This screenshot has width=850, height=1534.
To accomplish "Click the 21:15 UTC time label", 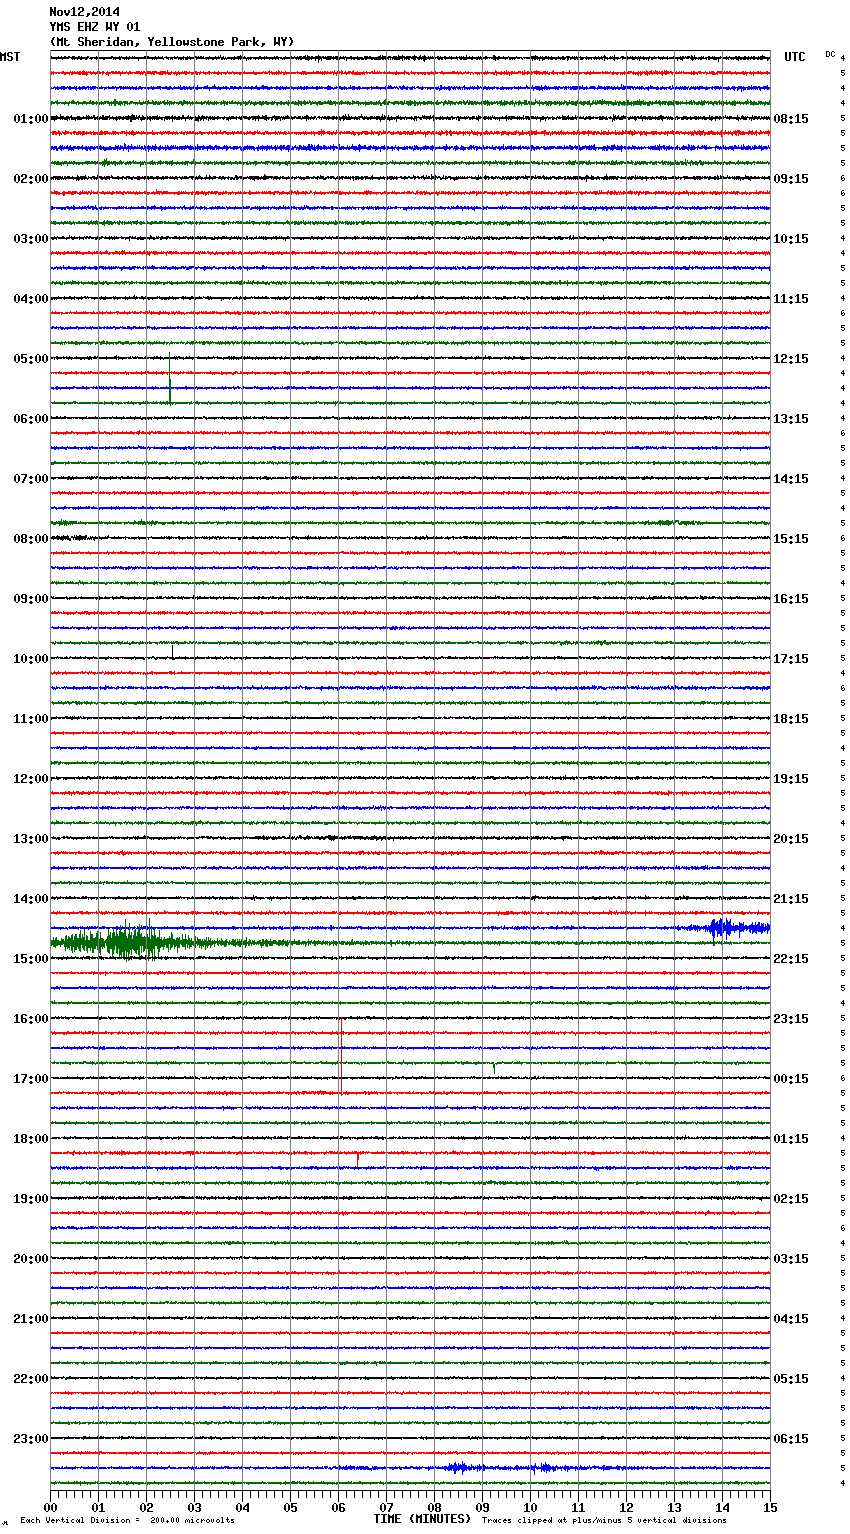I will click(x=791, y=899).
